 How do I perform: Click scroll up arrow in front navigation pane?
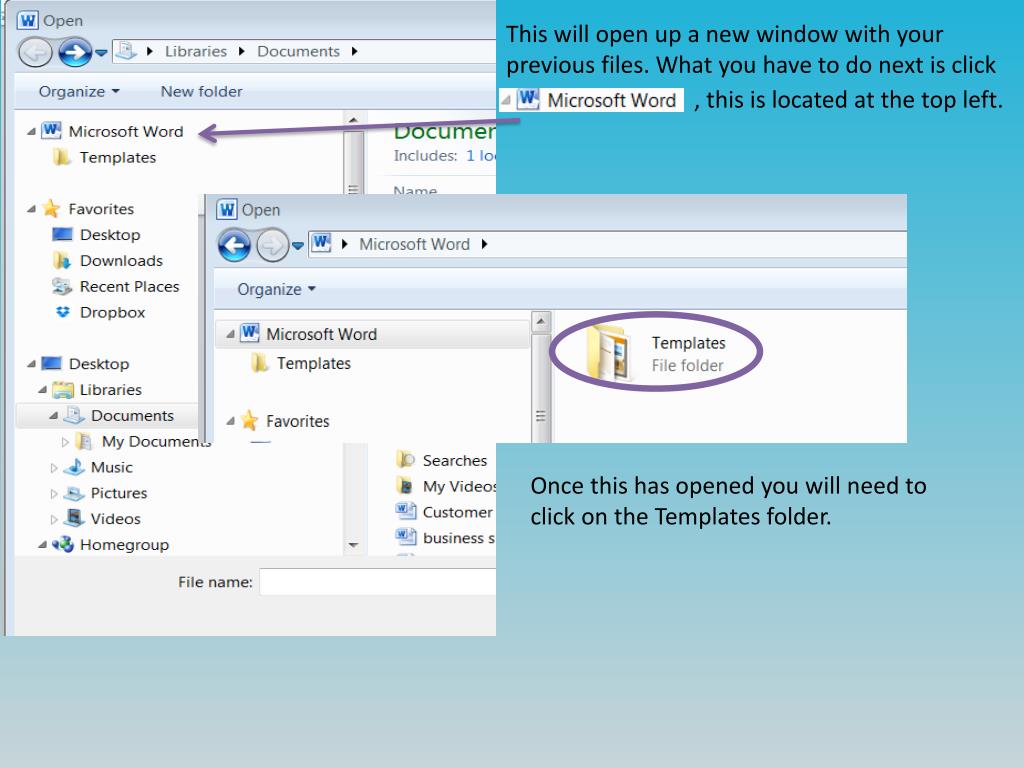[541, 321]
